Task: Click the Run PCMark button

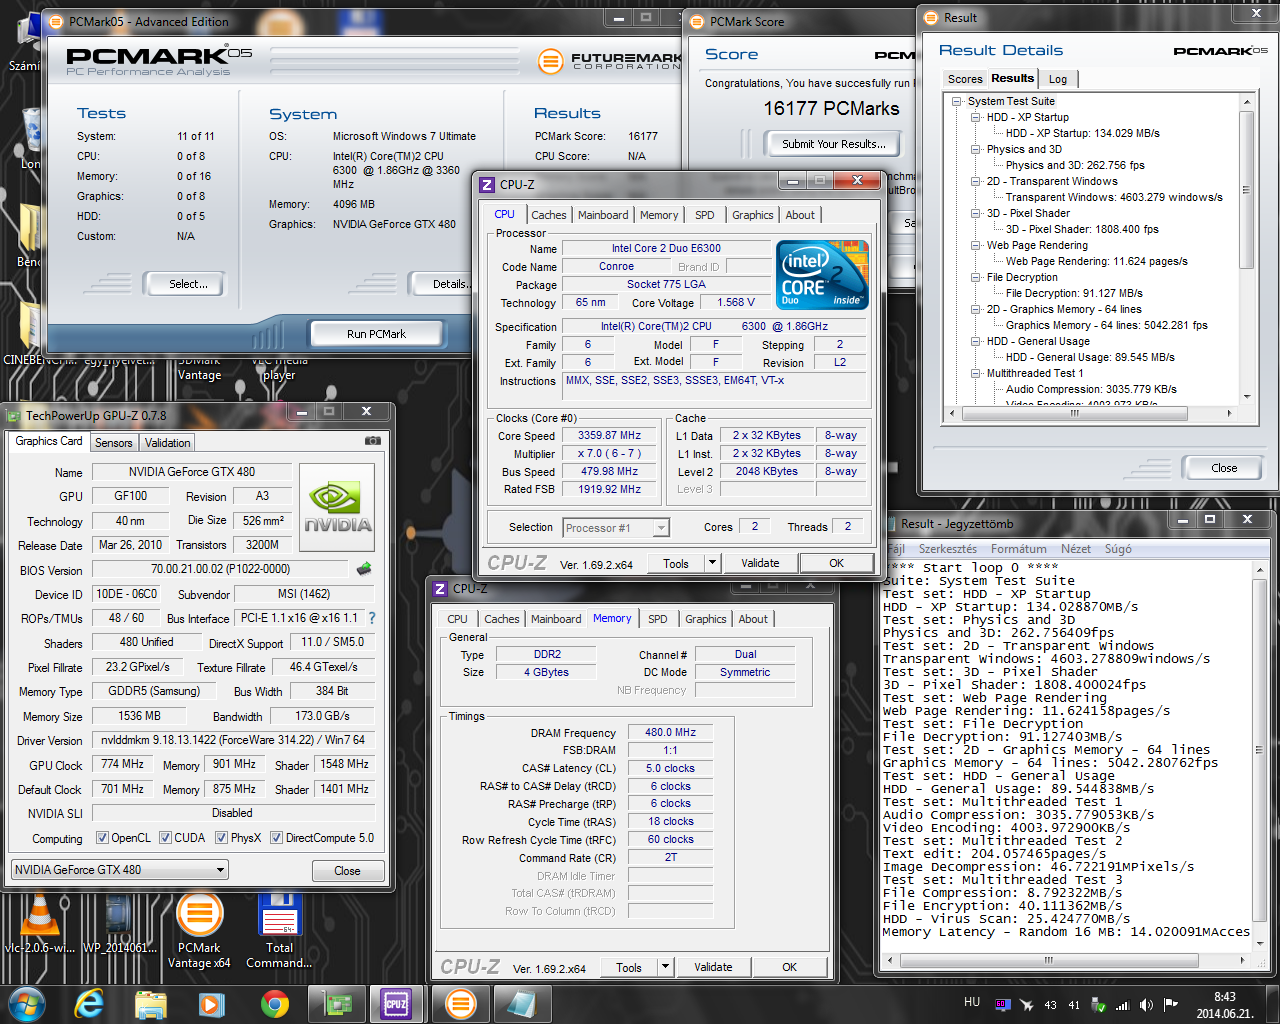Action: (376, 334)
